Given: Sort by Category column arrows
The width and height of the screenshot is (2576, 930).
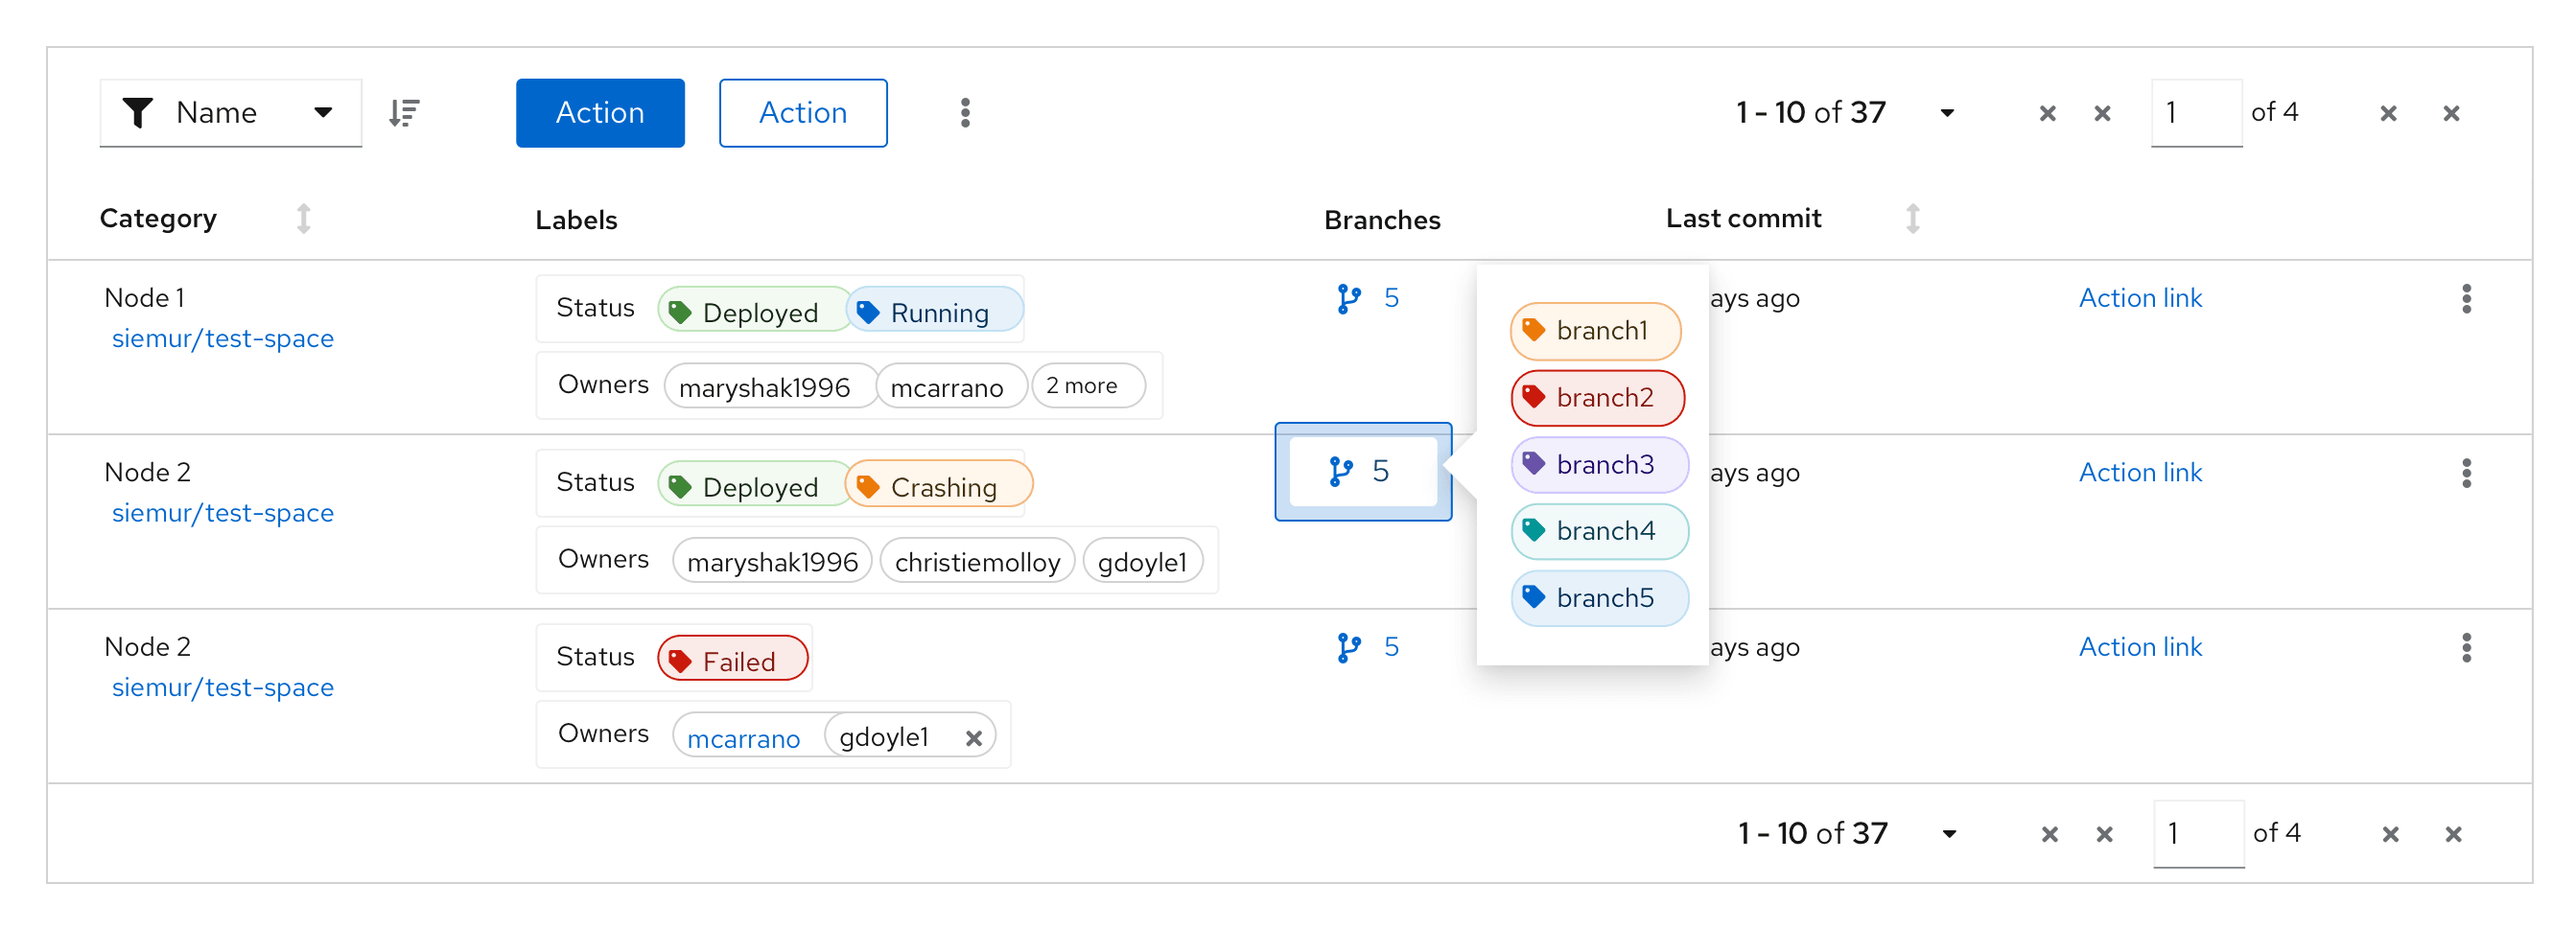Looking at the screenshot, I should click(x=303, y=219).
